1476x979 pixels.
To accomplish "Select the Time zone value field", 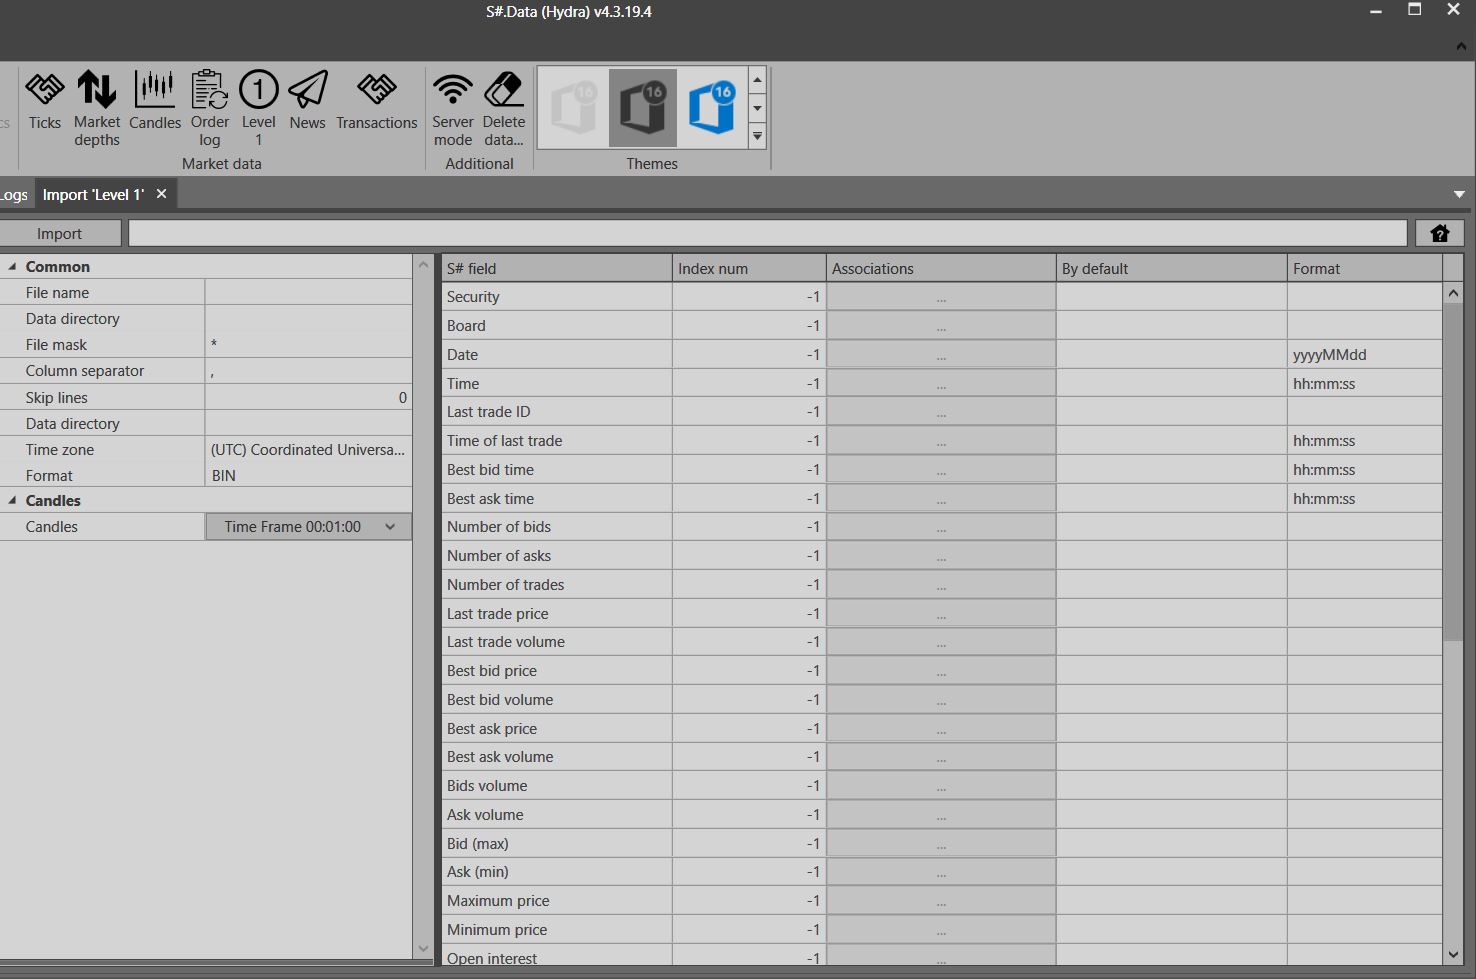I will pyautogui.click(x=308, y=449).
